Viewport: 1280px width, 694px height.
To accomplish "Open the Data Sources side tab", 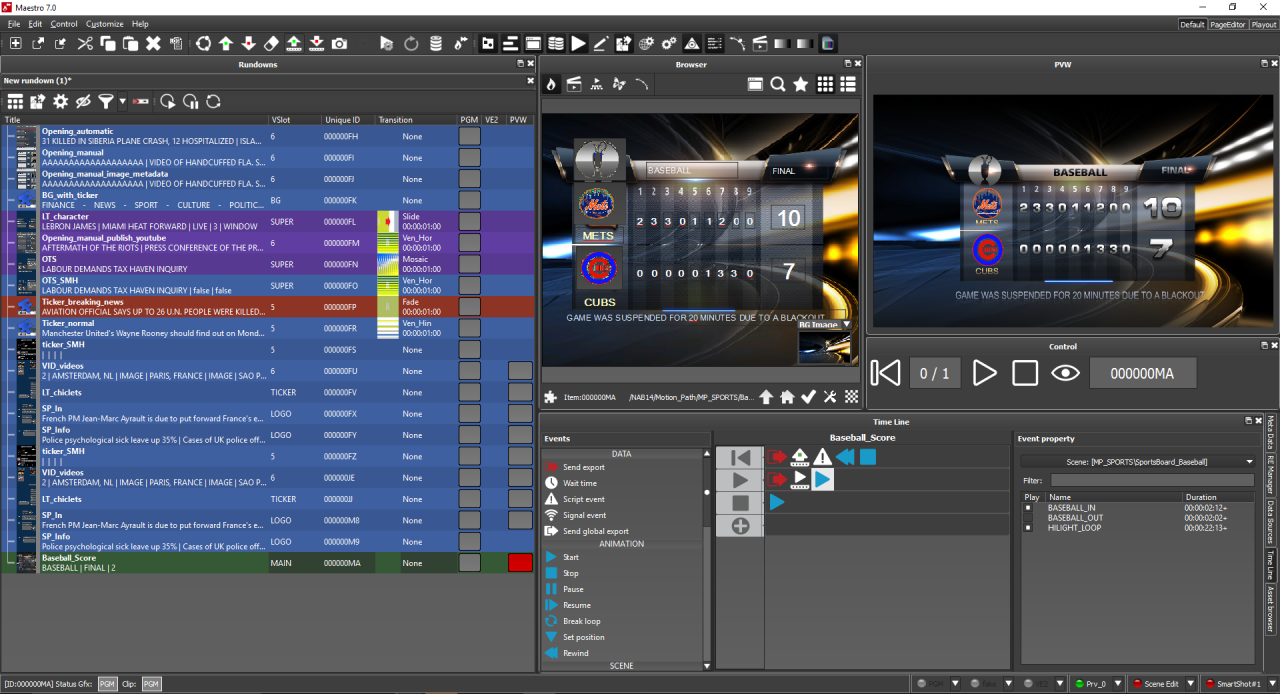I will coord(1271,521).
